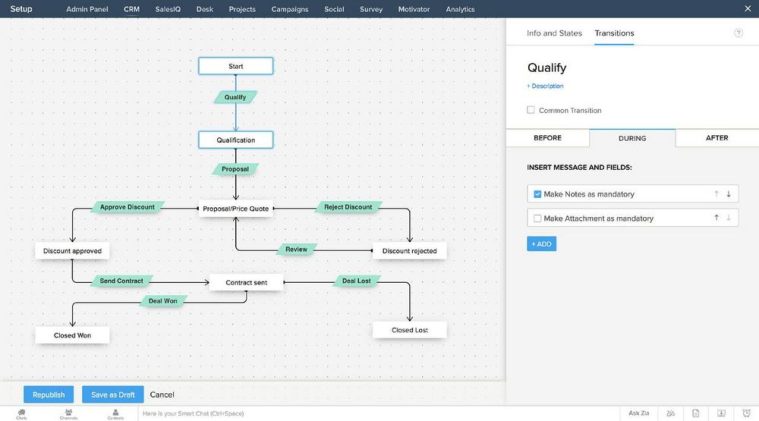This screenshot has height=421, width=759.
Task: Switch to the AFTER tab
Action: click(717, 138)
